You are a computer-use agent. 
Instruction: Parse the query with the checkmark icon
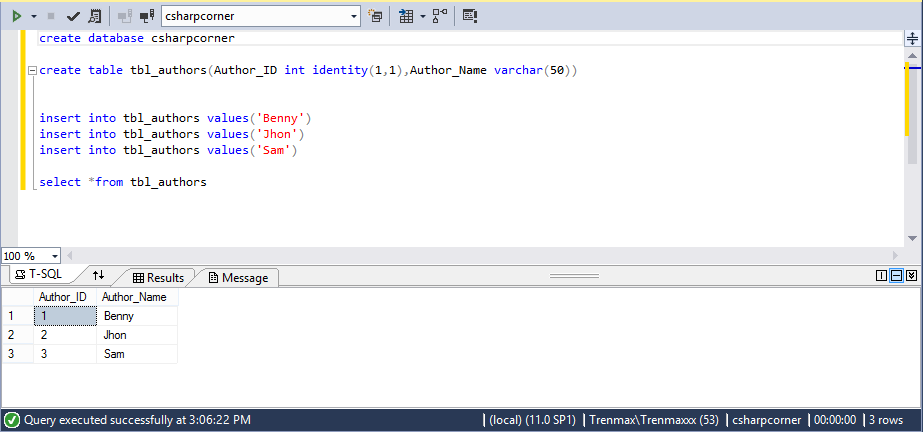73,16
